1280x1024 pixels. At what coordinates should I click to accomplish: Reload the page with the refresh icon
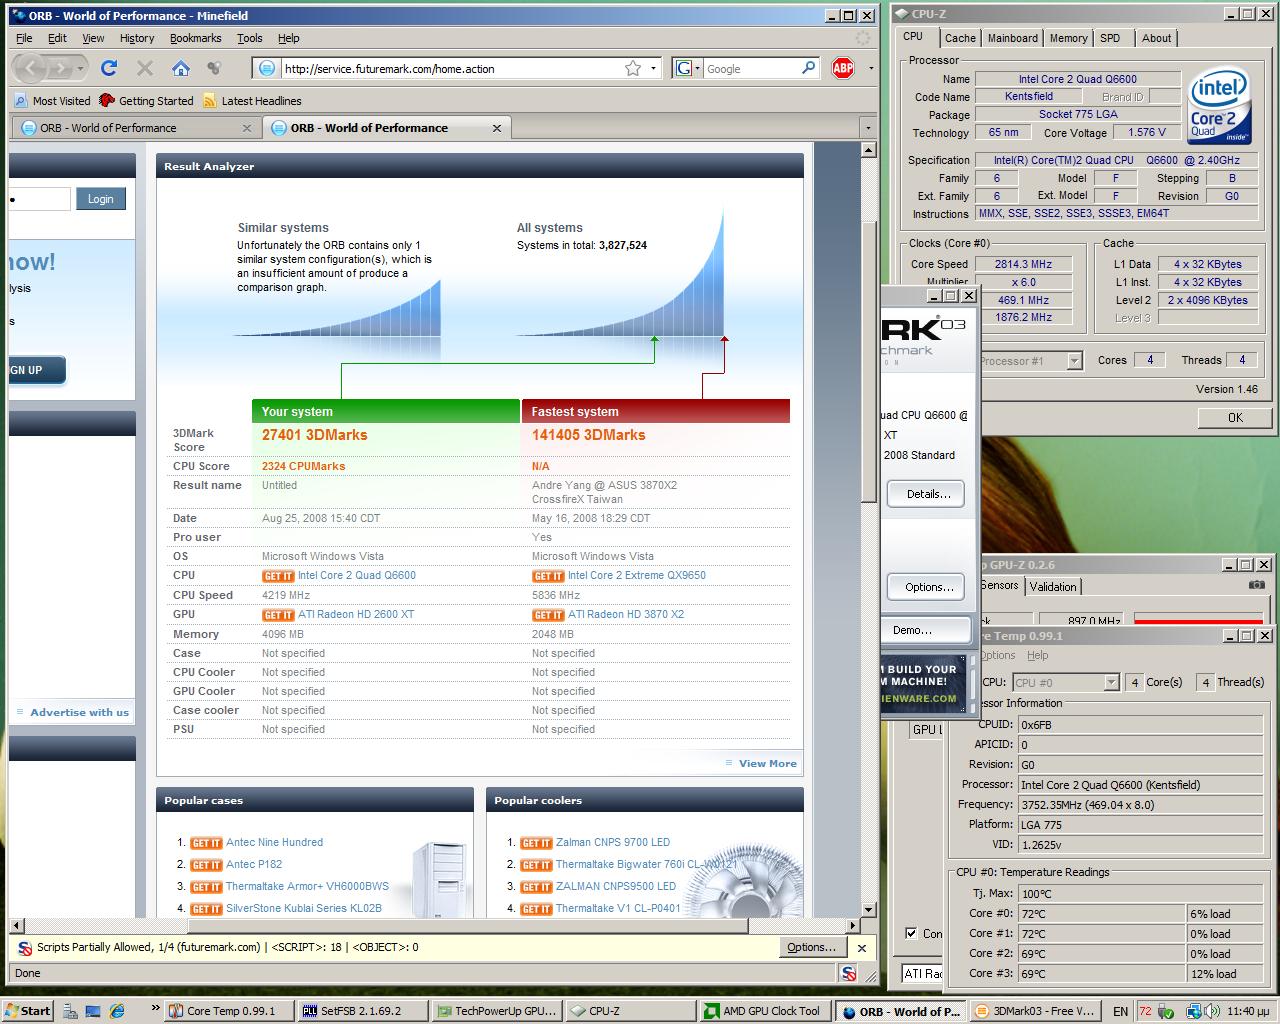point(109,68)
